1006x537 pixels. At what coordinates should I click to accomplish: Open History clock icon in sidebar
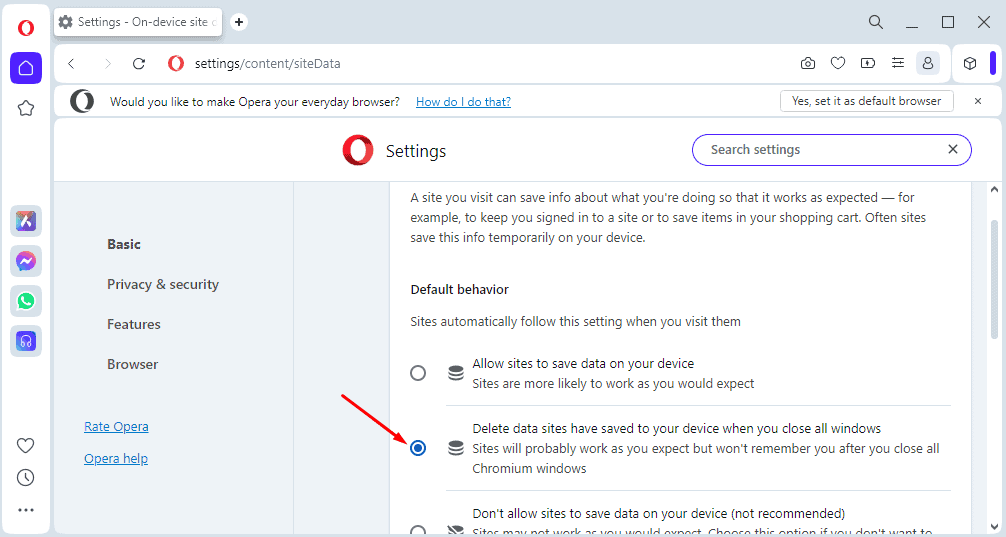[x=26, y=477]
